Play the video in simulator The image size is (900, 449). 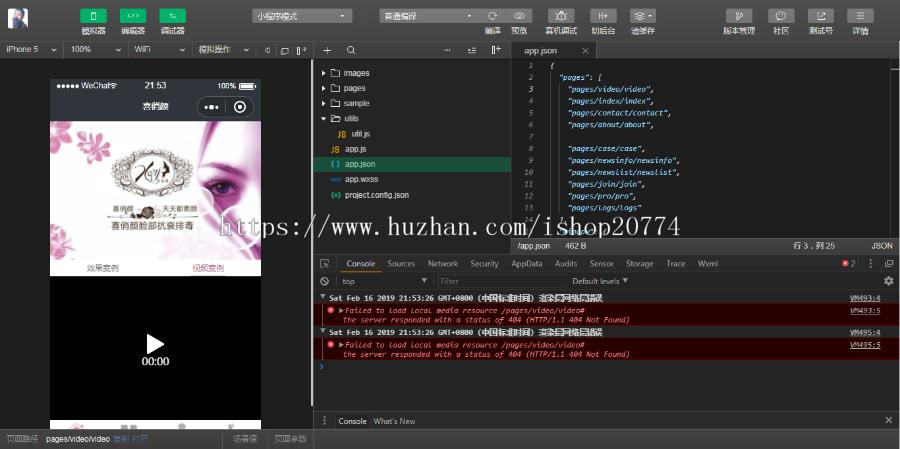(x=155, y=344)
